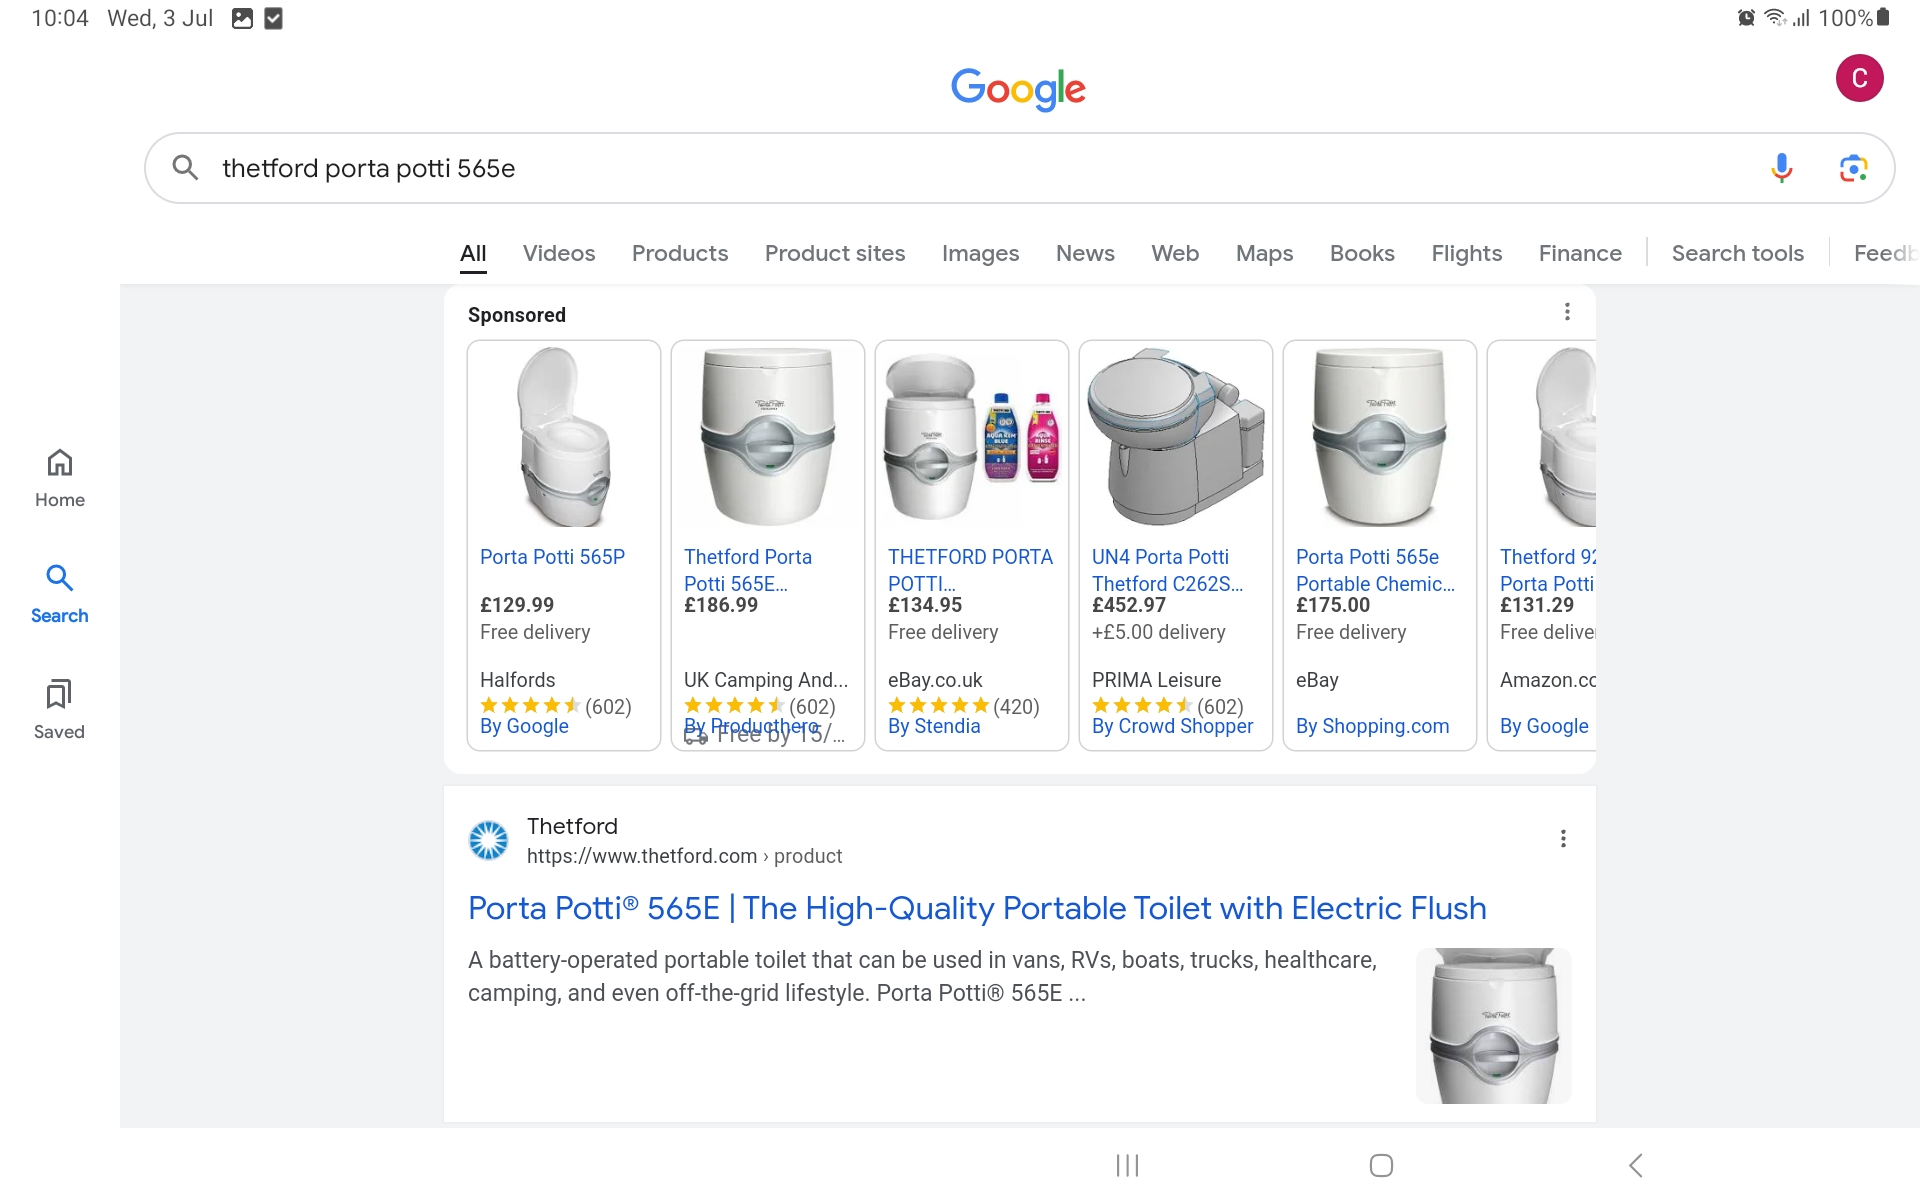The width and height of the screenshot is (1920, 1200).
Task: Open the three-dot menu on the Thetford result
Action: click(x=1563, y=838)
